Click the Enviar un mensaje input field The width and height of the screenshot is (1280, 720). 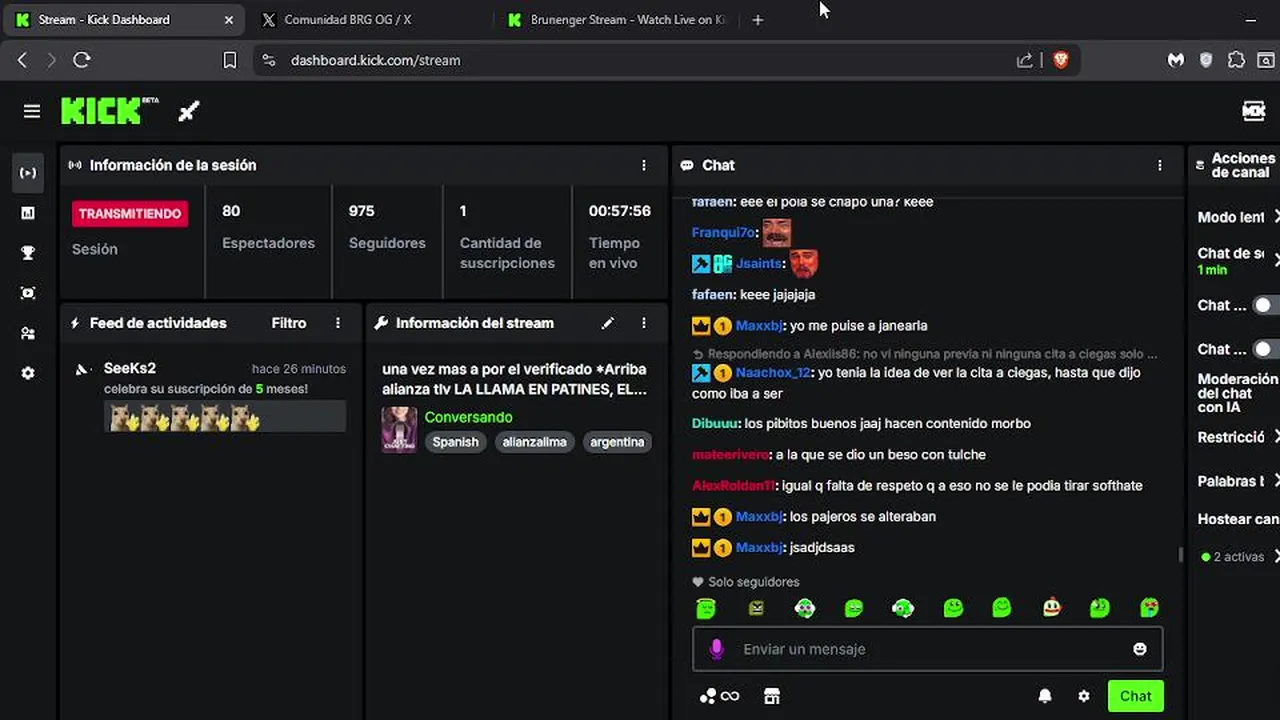click(928, 649)
